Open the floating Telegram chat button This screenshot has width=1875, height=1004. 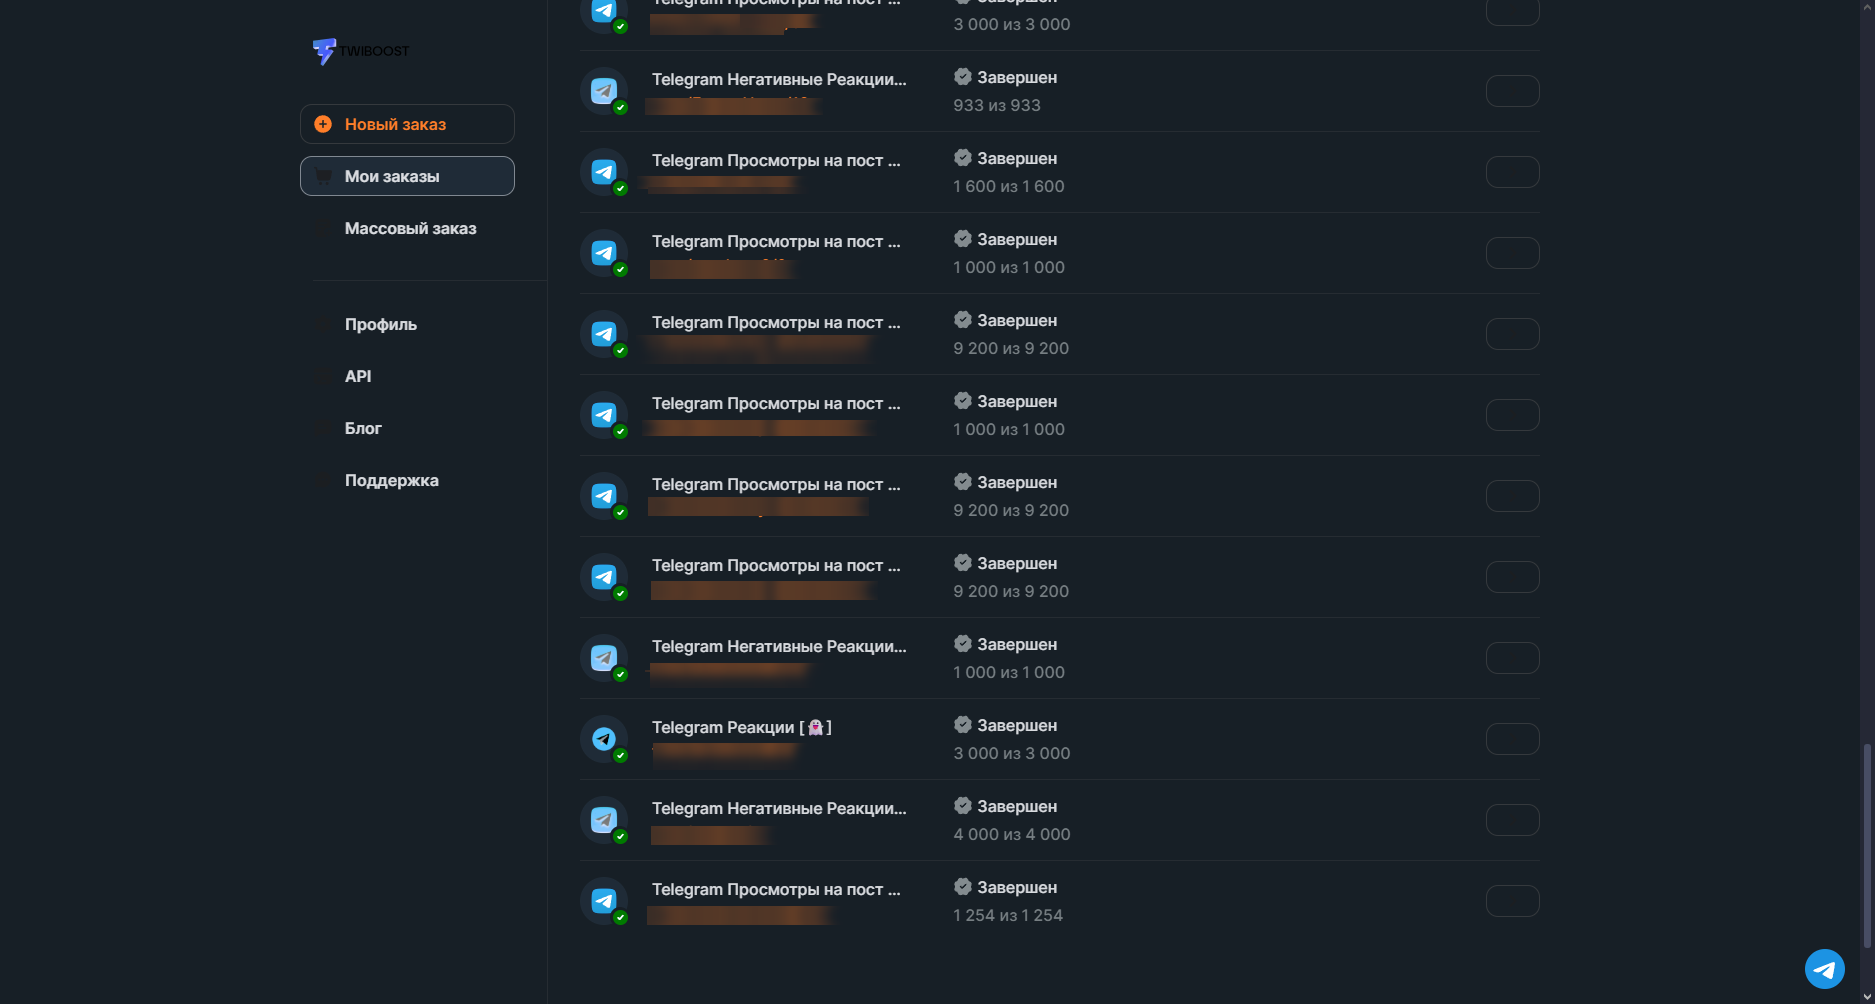[x=1824, y=969]
